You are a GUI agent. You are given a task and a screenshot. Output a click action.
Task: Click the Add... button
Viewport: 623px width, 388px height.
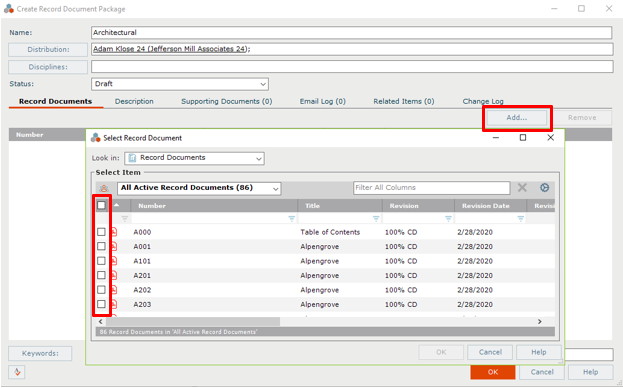[517, 118]
